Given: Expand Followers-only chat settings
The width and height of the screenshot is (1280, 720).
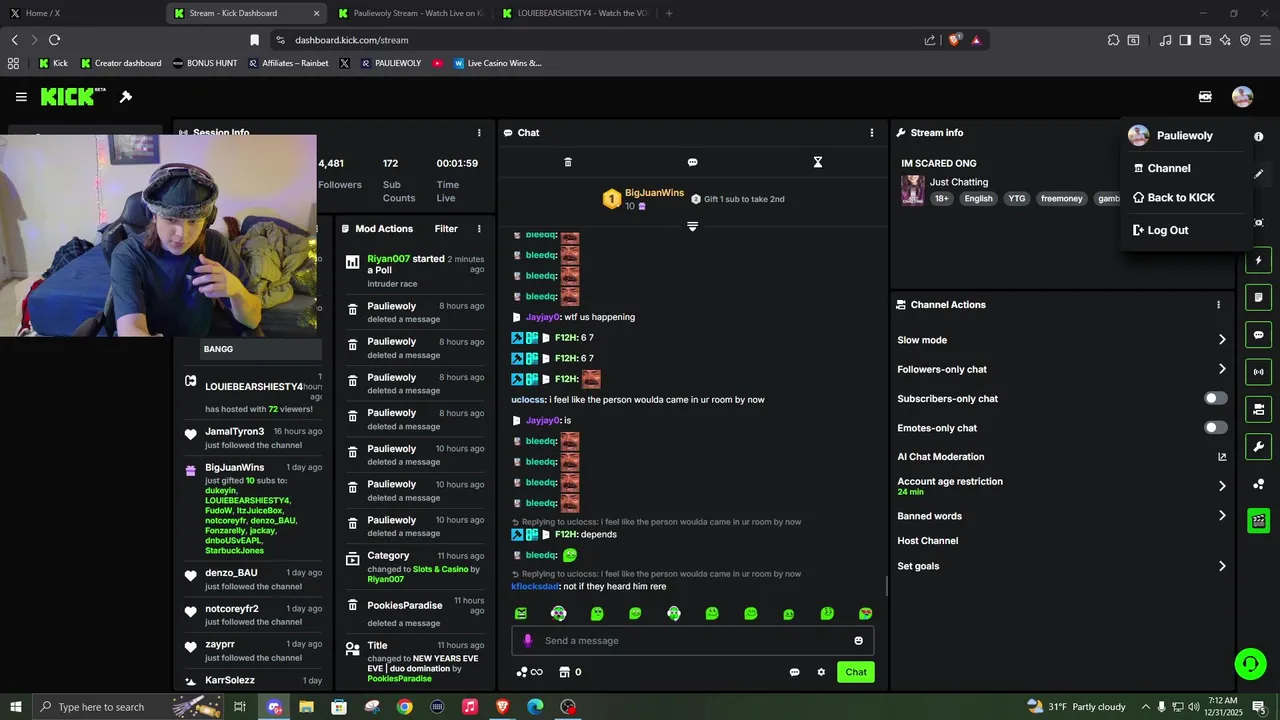Looking at the screenshot, I should click(x=1222, y=369).
